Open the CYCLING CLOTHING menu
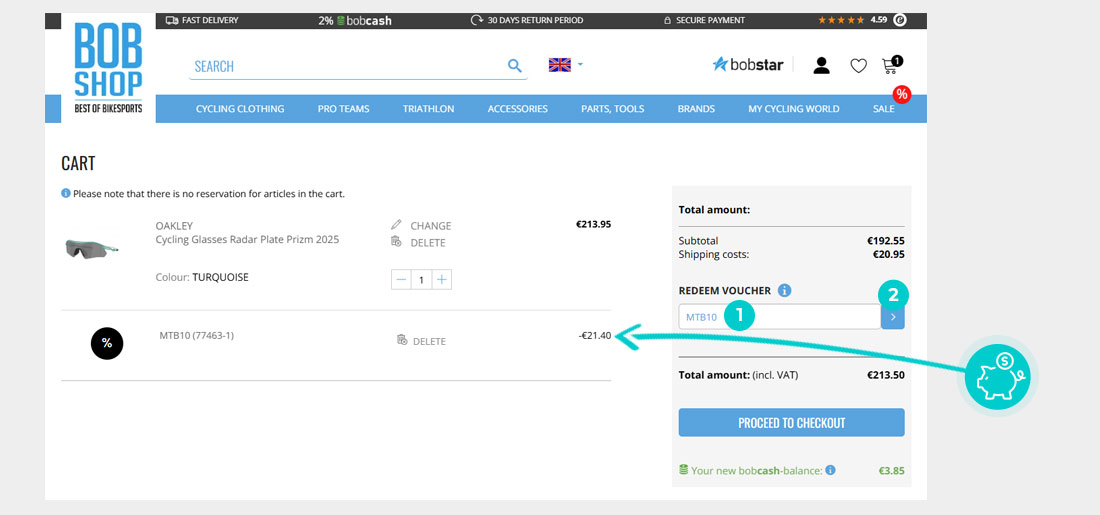This screenshot has height=515, width=1100. (x=240, y=109)
